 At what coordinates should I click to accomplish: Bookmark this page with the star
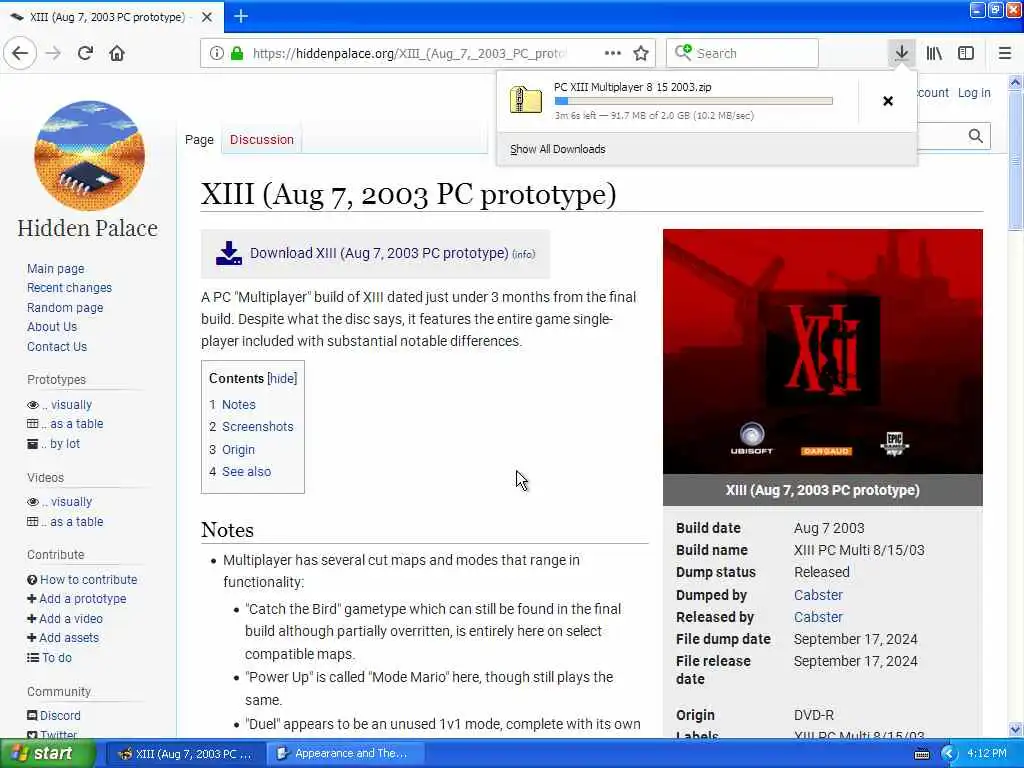641,53
